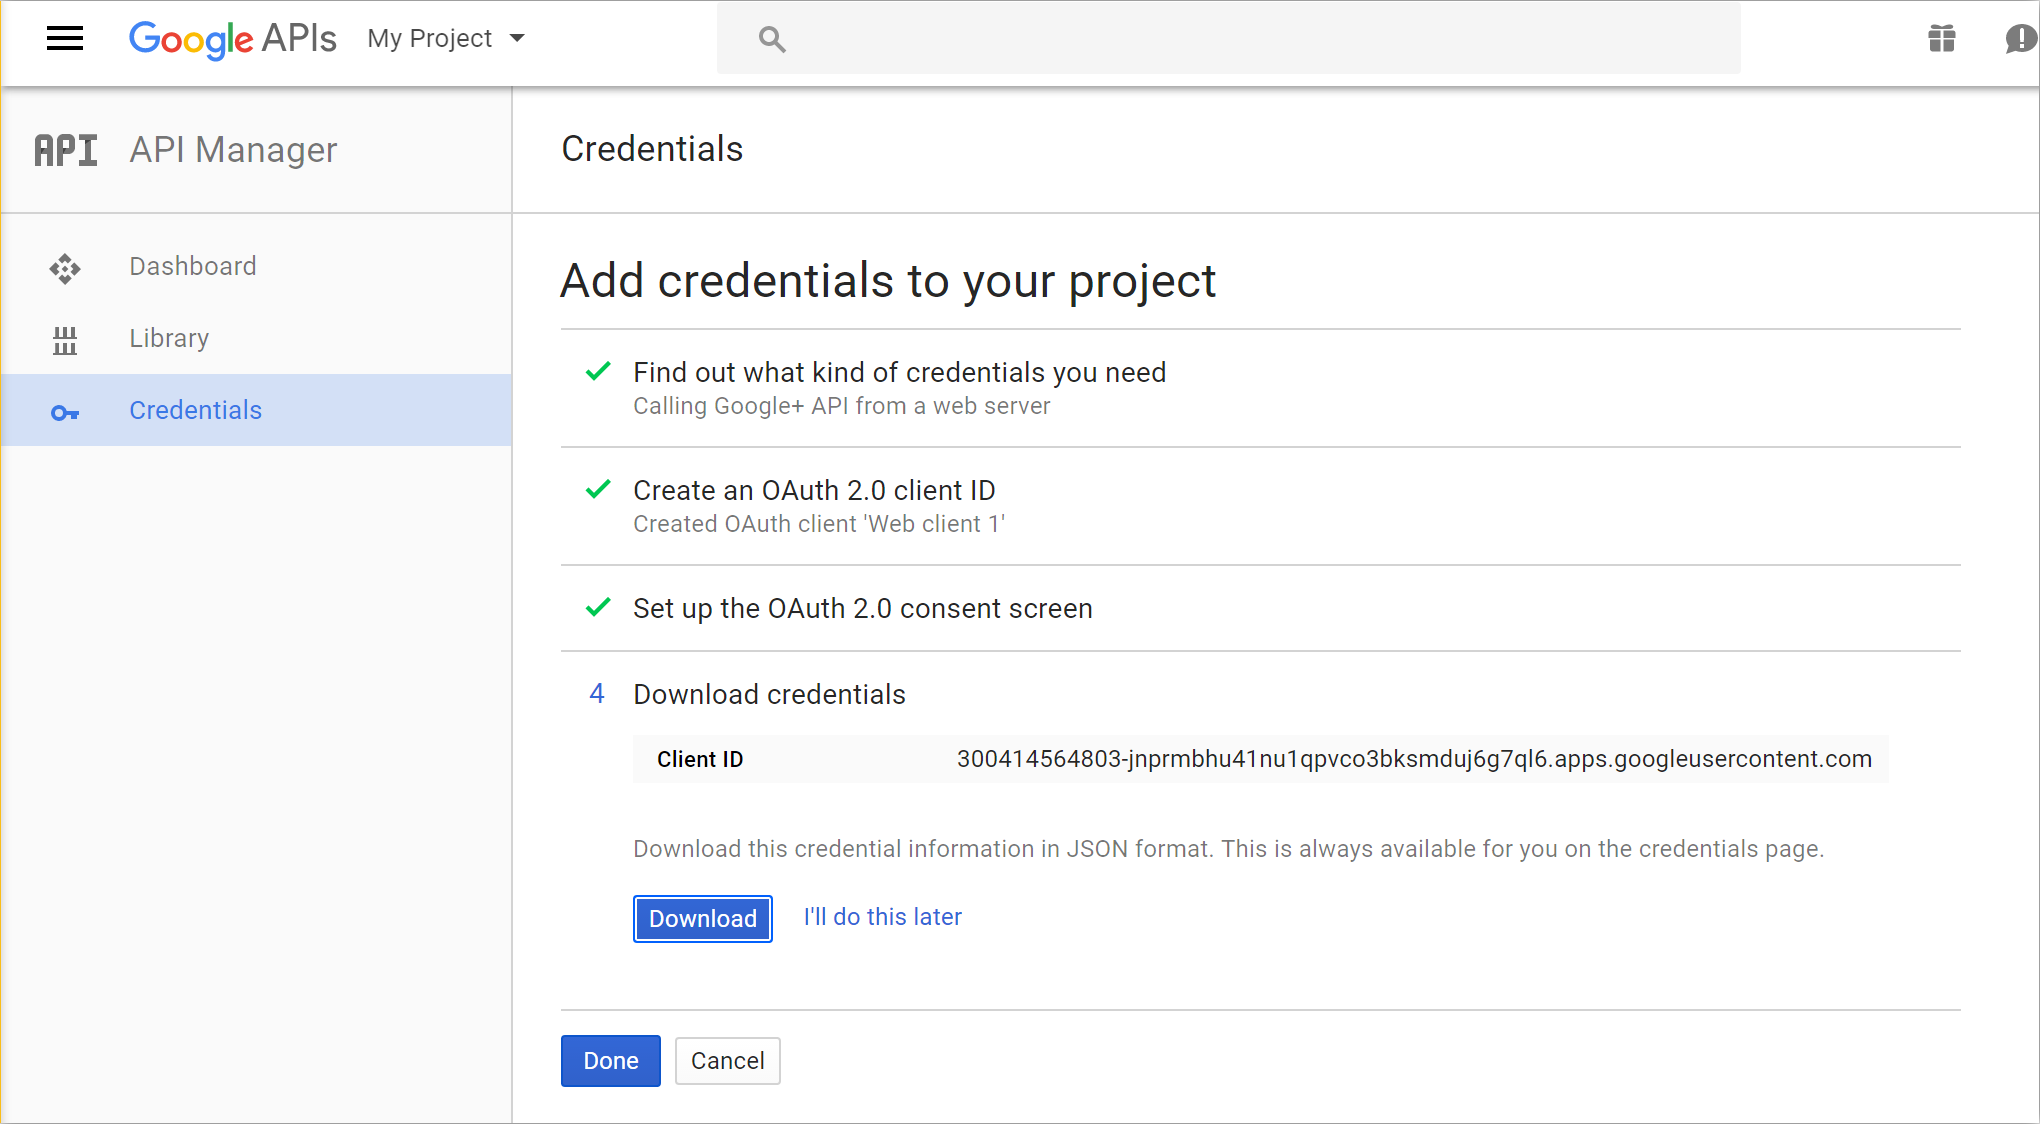The image size is (2040, 1124).
Task: Download the credentials JSON file
Action: coord(703,918)
